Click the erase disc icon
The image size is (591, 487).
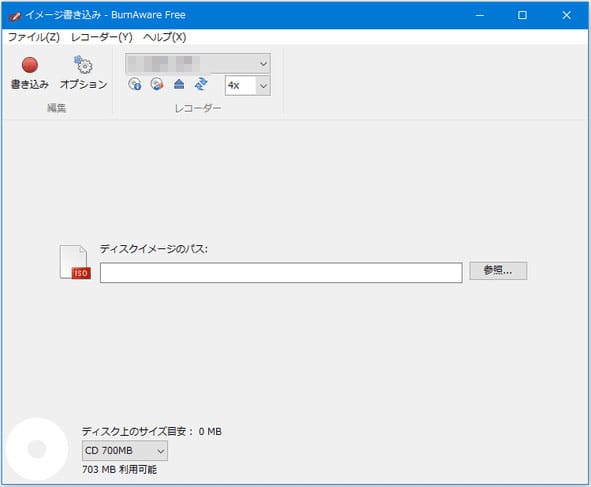(x=157, y=84)
